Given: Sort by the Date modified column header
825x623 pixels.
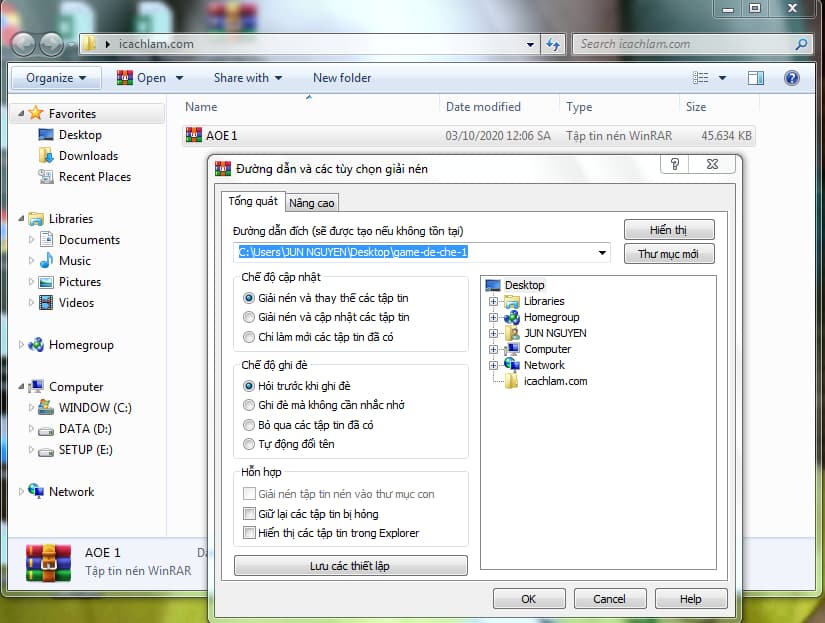Looking at the screenshot, I should 483,107.
